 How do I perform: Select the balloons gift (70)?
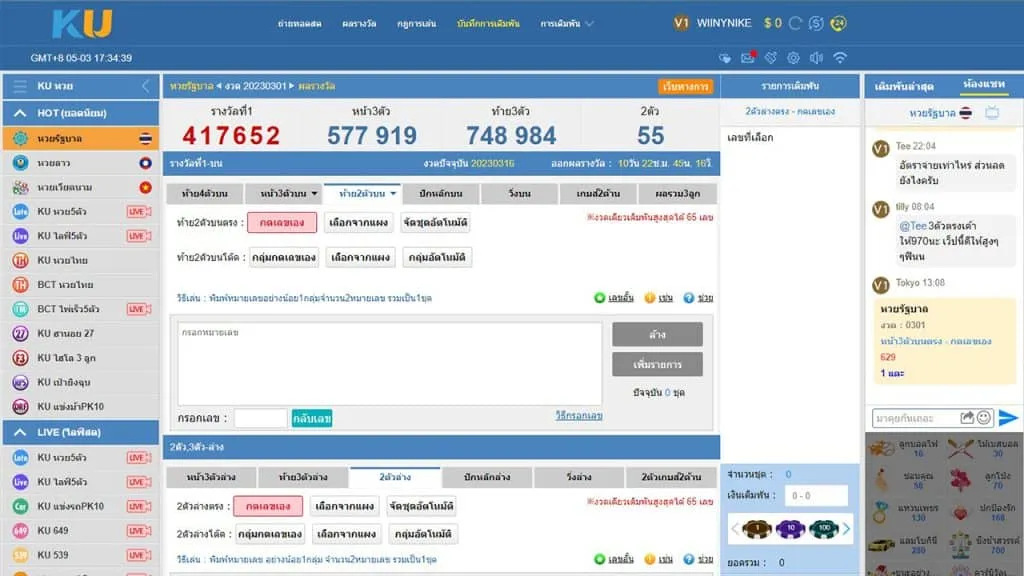(x=960, y=481)
